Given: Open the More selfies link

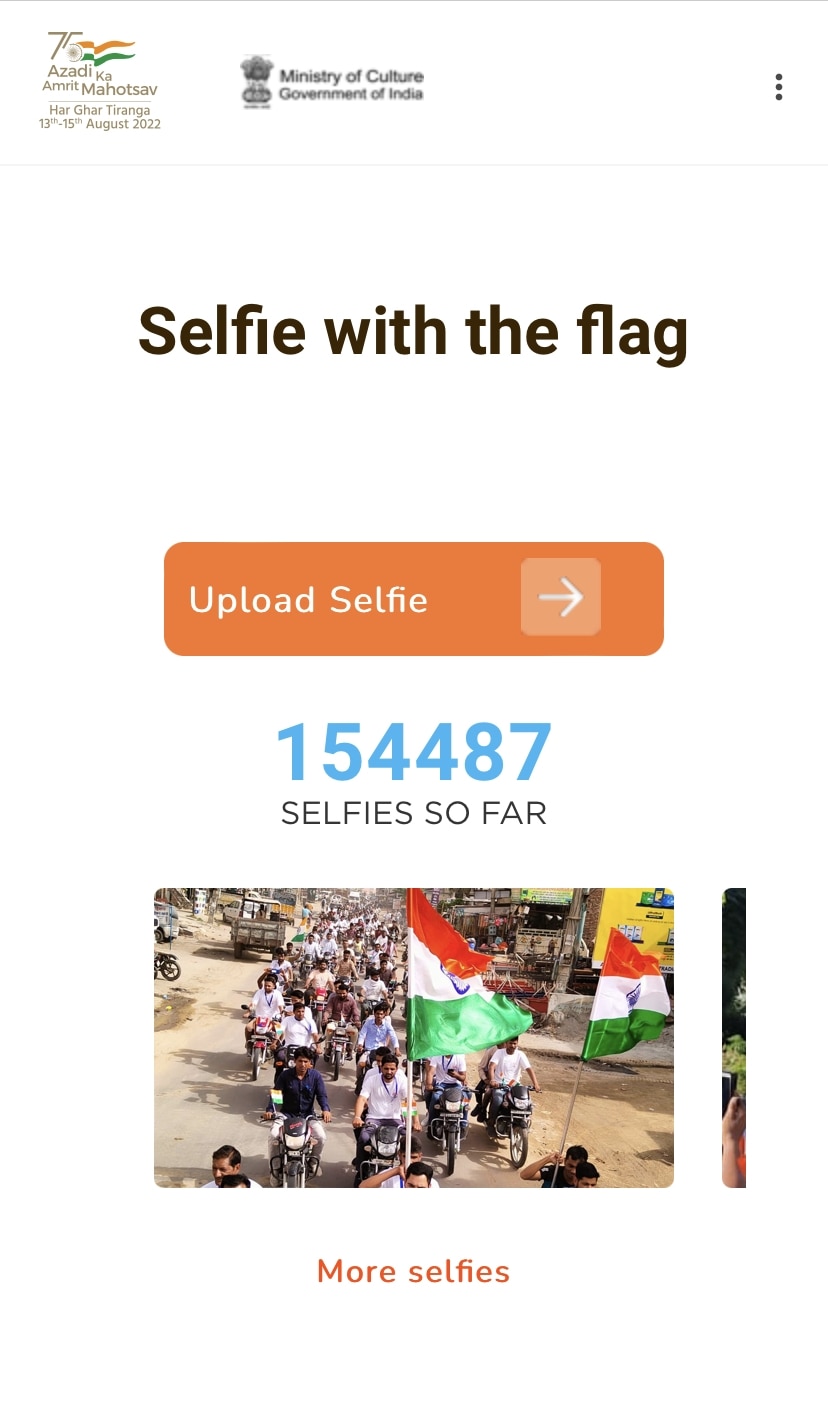Looking at the screenshot, I should [x=413, y=1271].
